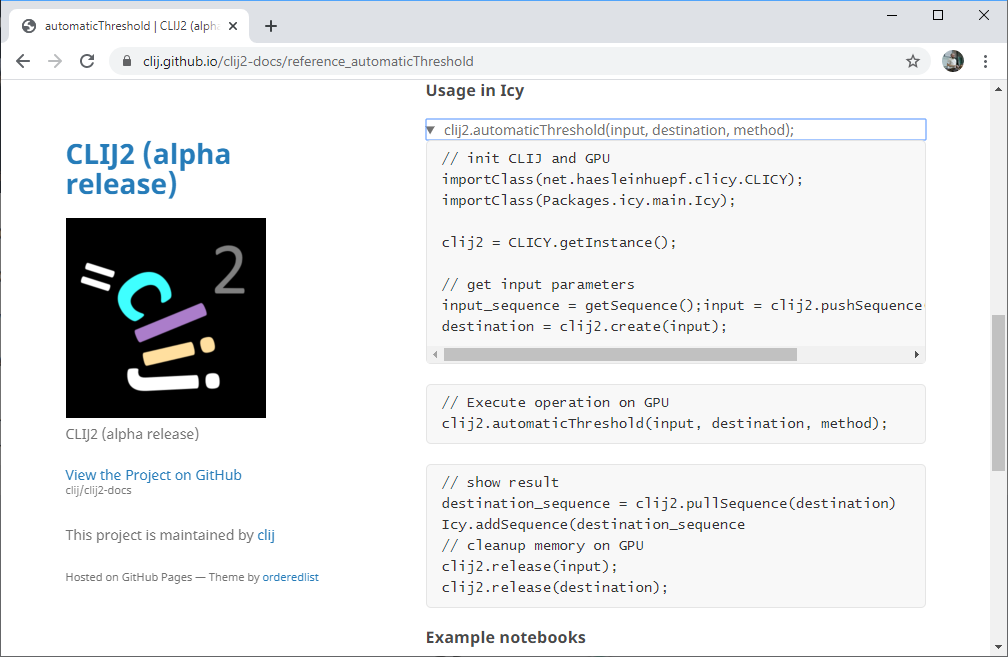Click the code block's right scroll arrow
The image size is (1008, 657).
[x=917, y=354]
